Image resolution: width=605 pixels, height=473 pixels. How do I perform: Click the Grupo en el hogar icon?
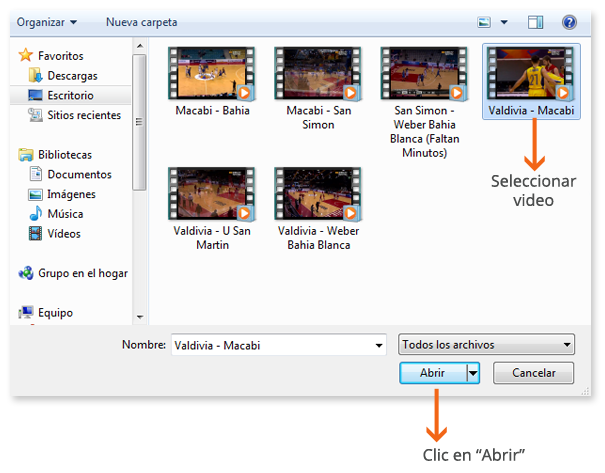point(26,273)
